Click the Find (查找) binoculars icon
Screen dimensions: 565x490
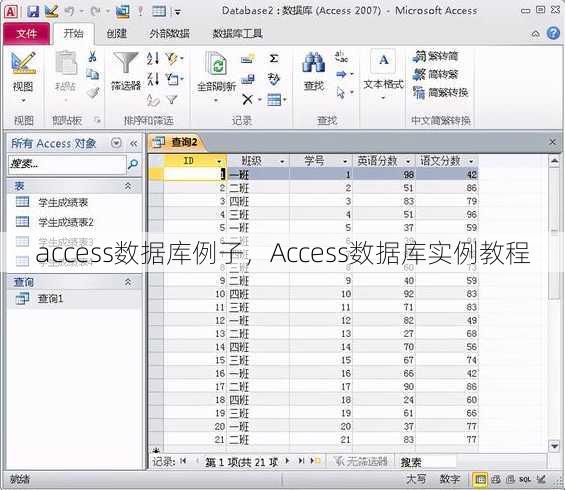(313, 71)
